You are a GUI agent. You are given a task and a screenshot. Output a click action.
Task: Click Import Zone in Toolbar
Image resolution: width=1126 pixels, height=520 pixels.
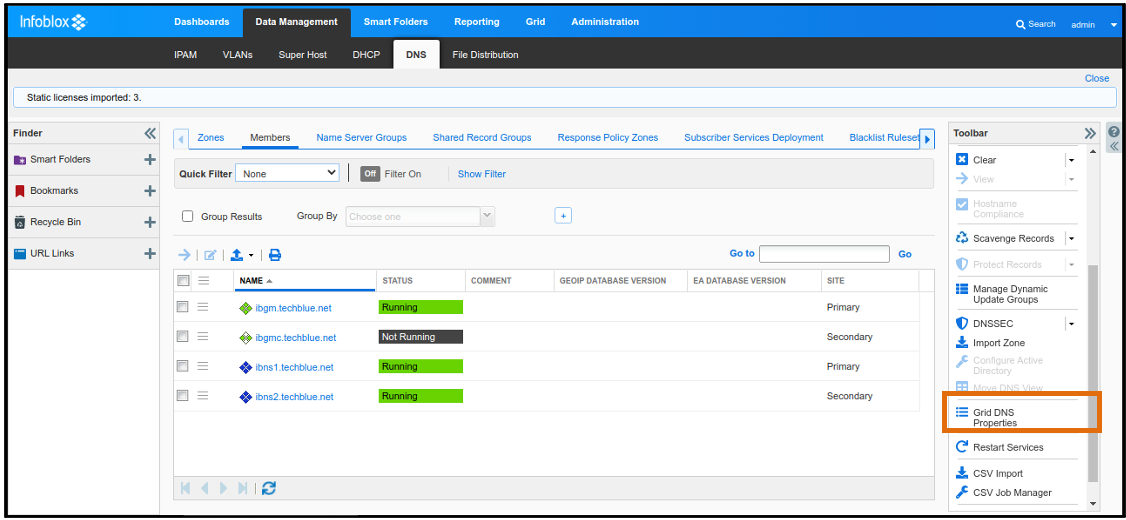[998, 343]
